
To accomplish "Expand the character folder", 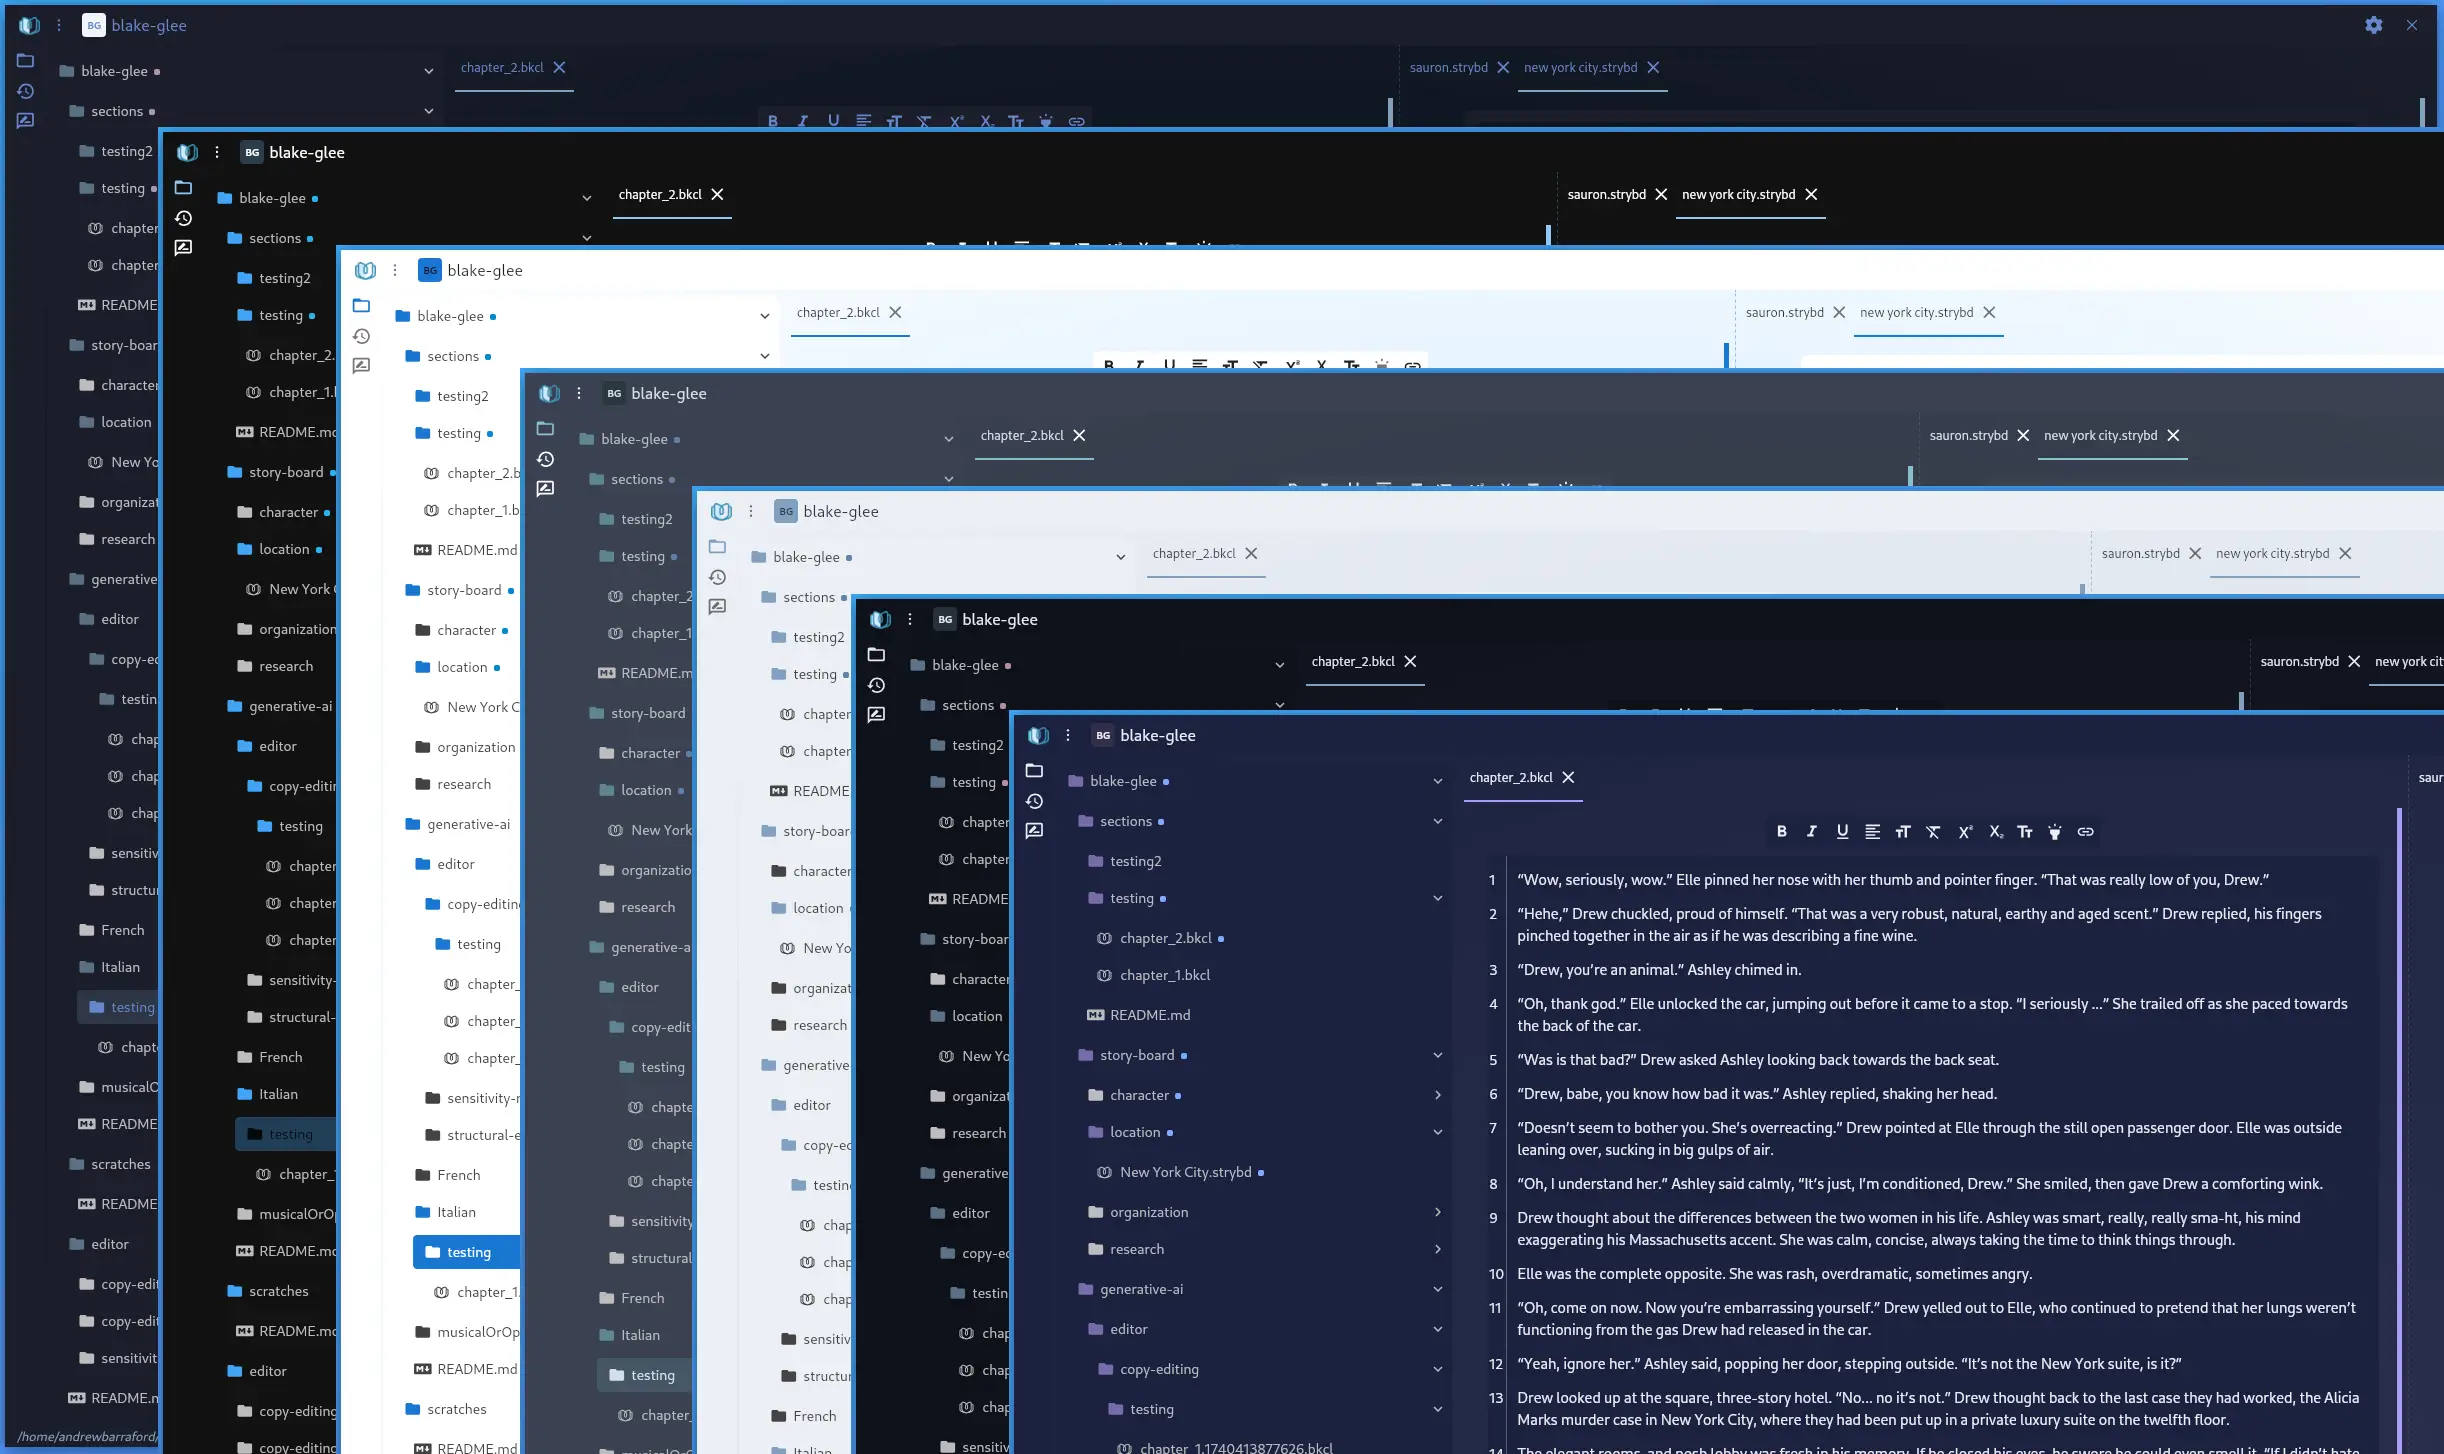I will pos(1437,1095).
